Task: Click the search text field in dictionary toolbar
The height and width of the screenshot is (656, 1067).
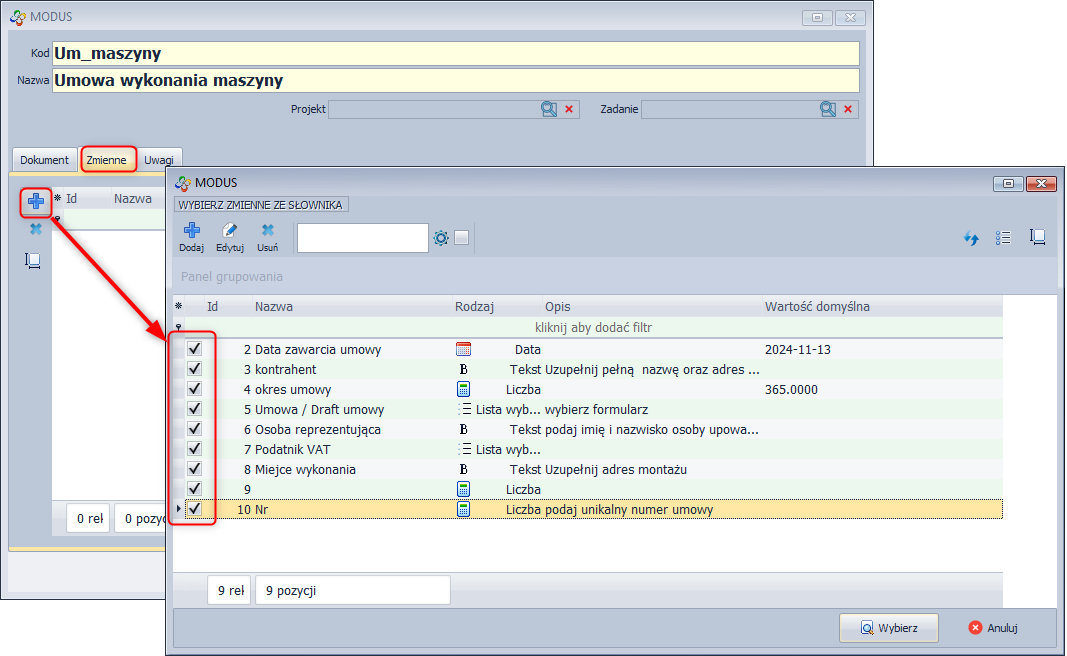Action: 362,238
